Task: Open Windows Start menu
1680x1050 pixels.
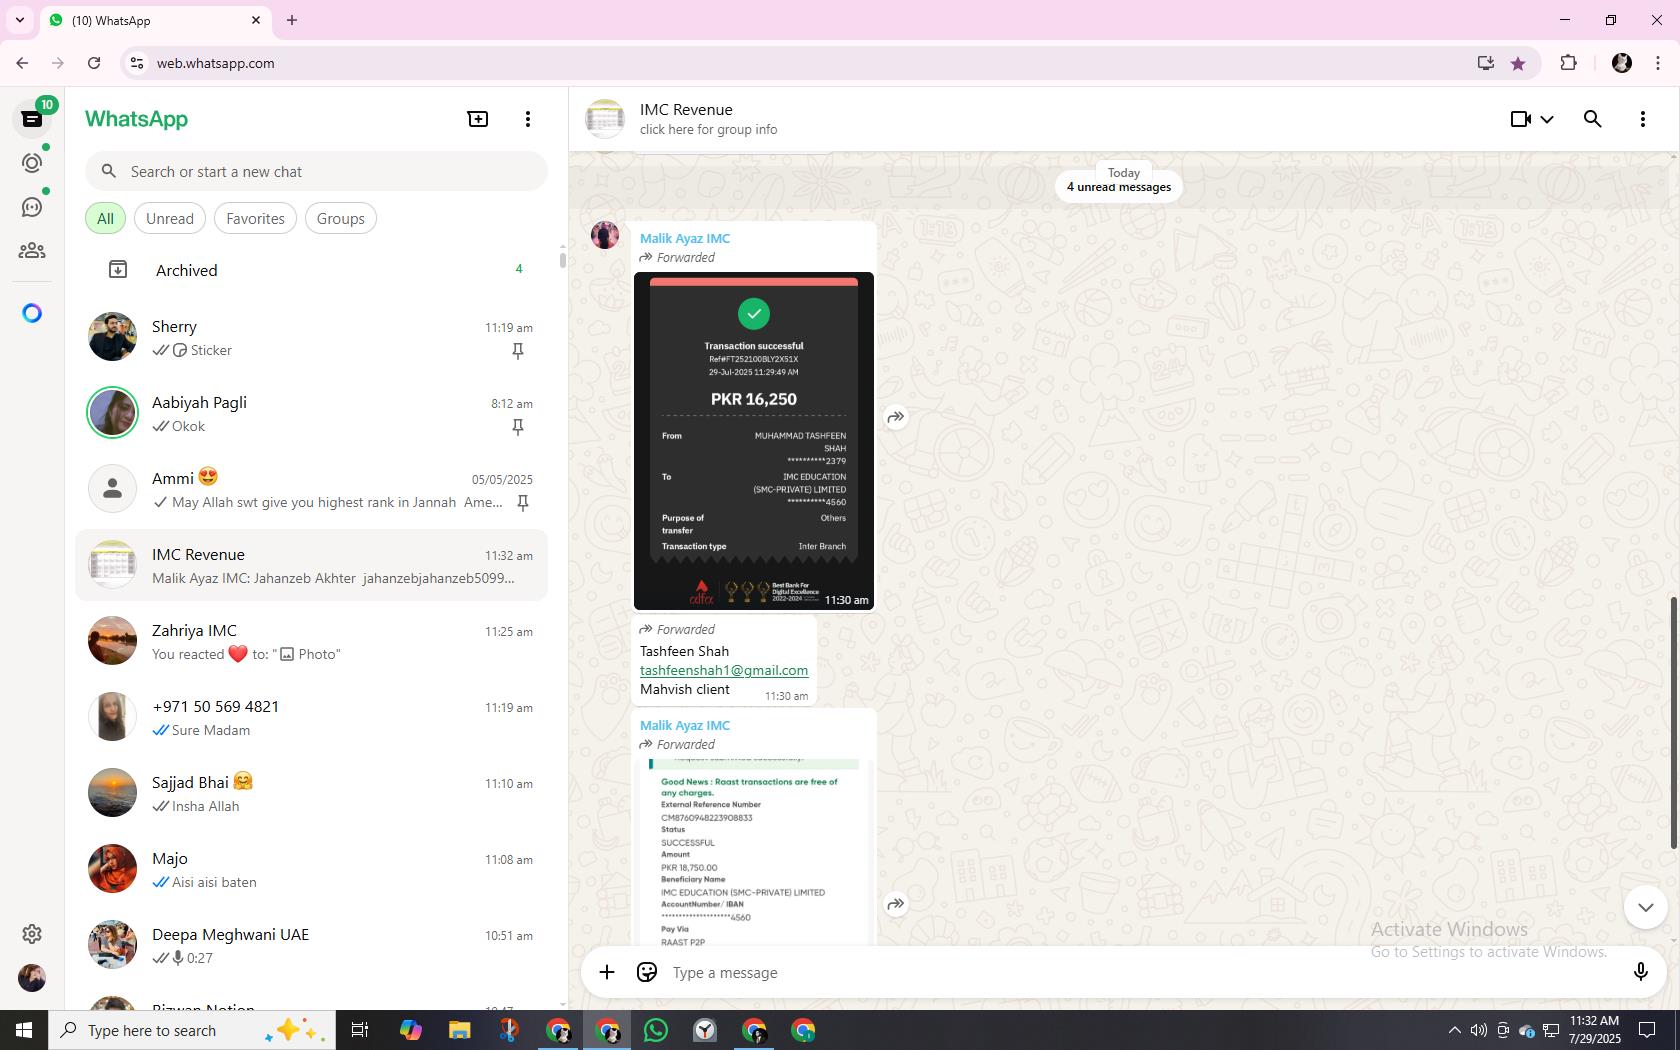Action: click(24, 1030)
